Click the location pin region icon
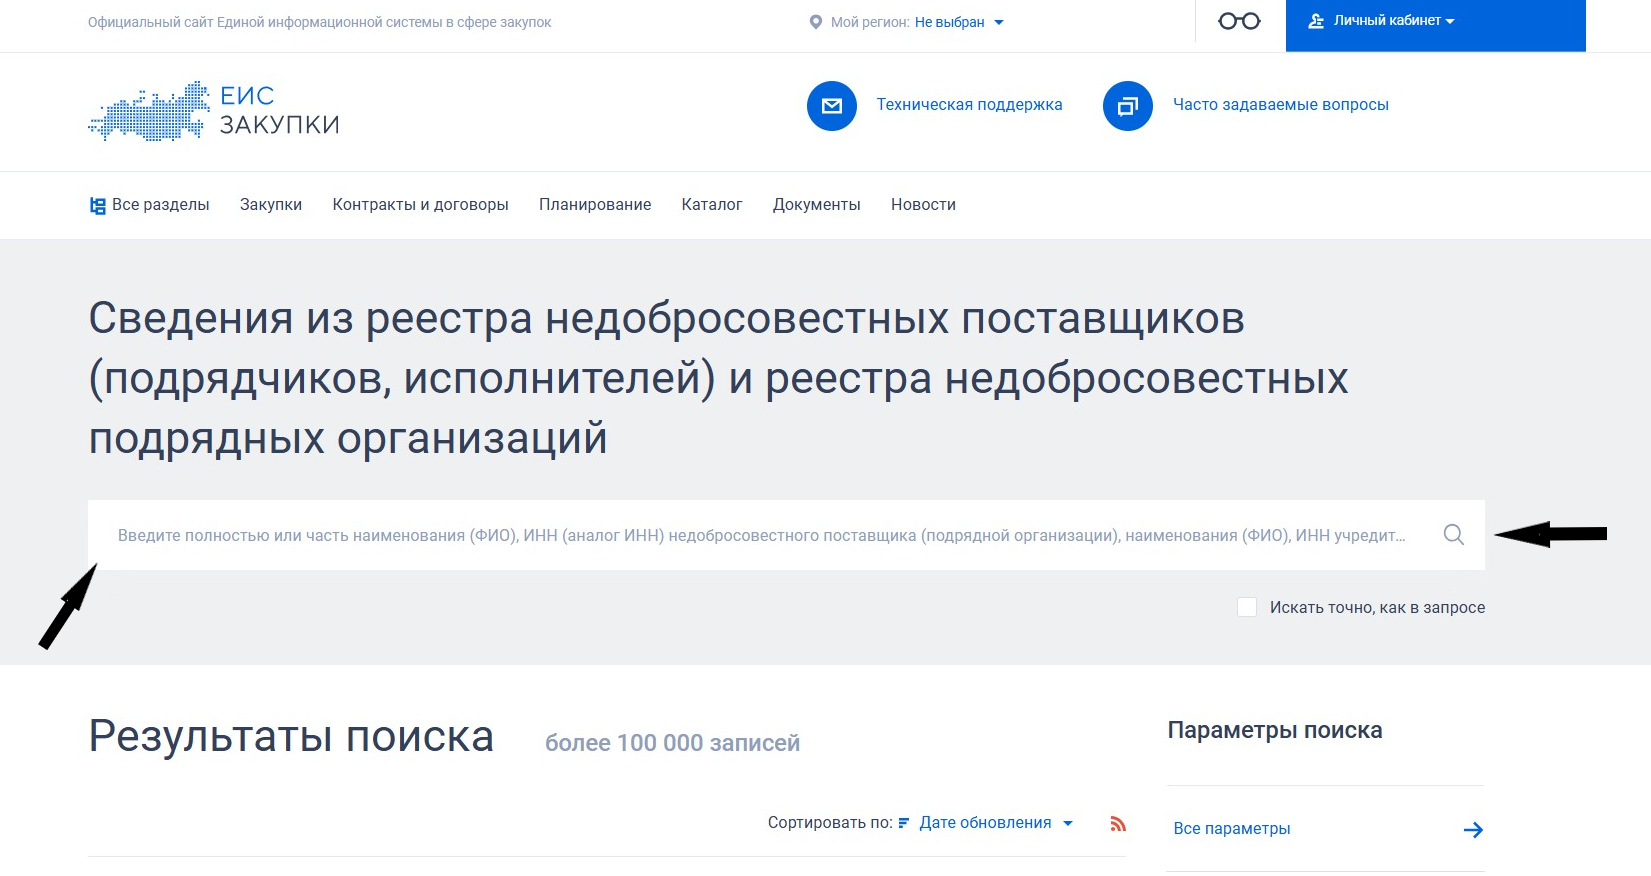 coord(816,22)
